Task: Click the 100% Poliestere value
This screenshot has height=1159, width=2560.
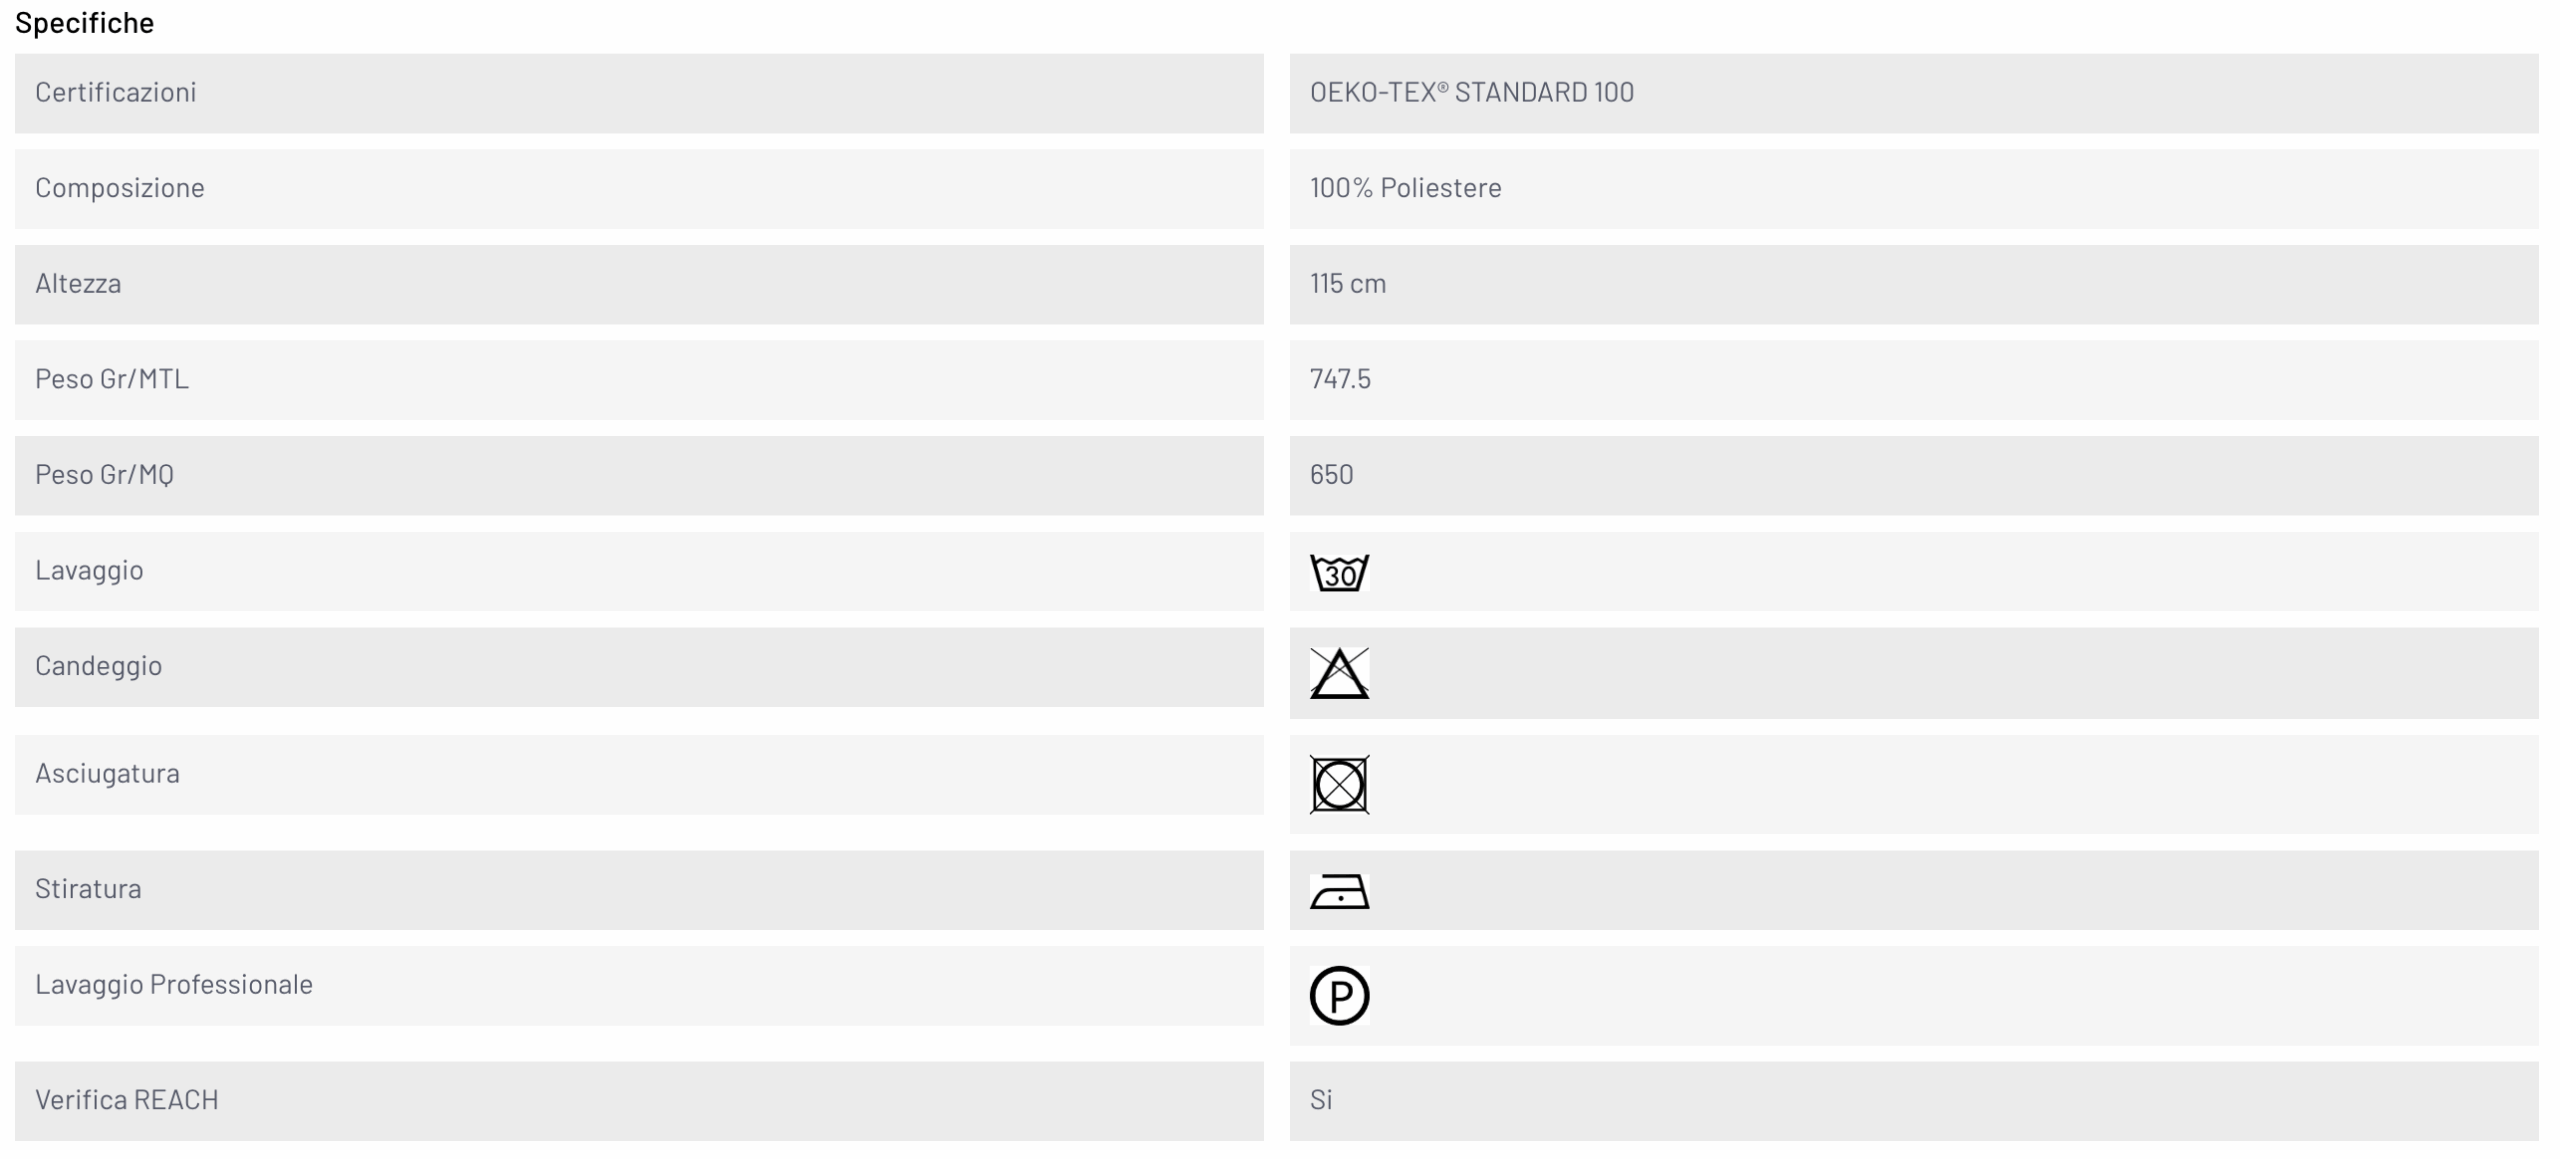Action: tap(1405, 188)
